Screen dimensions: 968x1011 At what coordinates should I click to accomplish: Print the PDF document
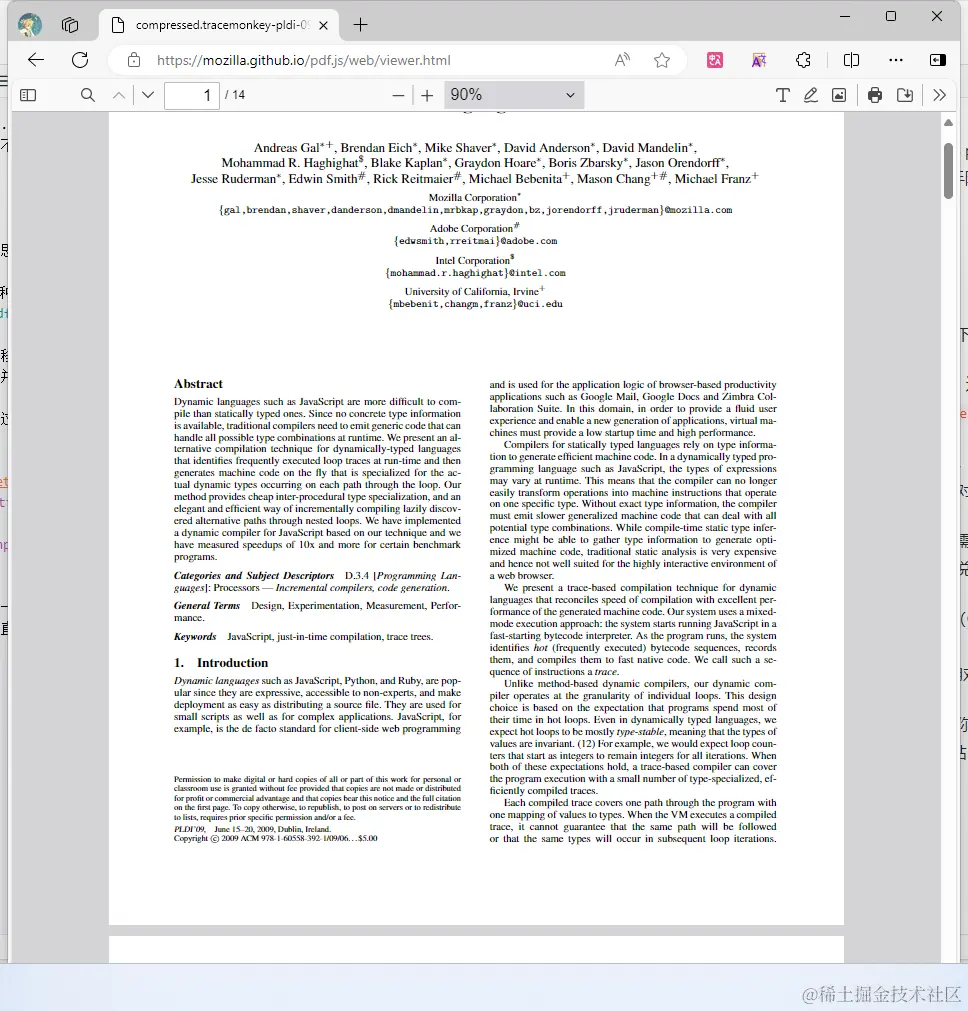[x=874, y=95]
